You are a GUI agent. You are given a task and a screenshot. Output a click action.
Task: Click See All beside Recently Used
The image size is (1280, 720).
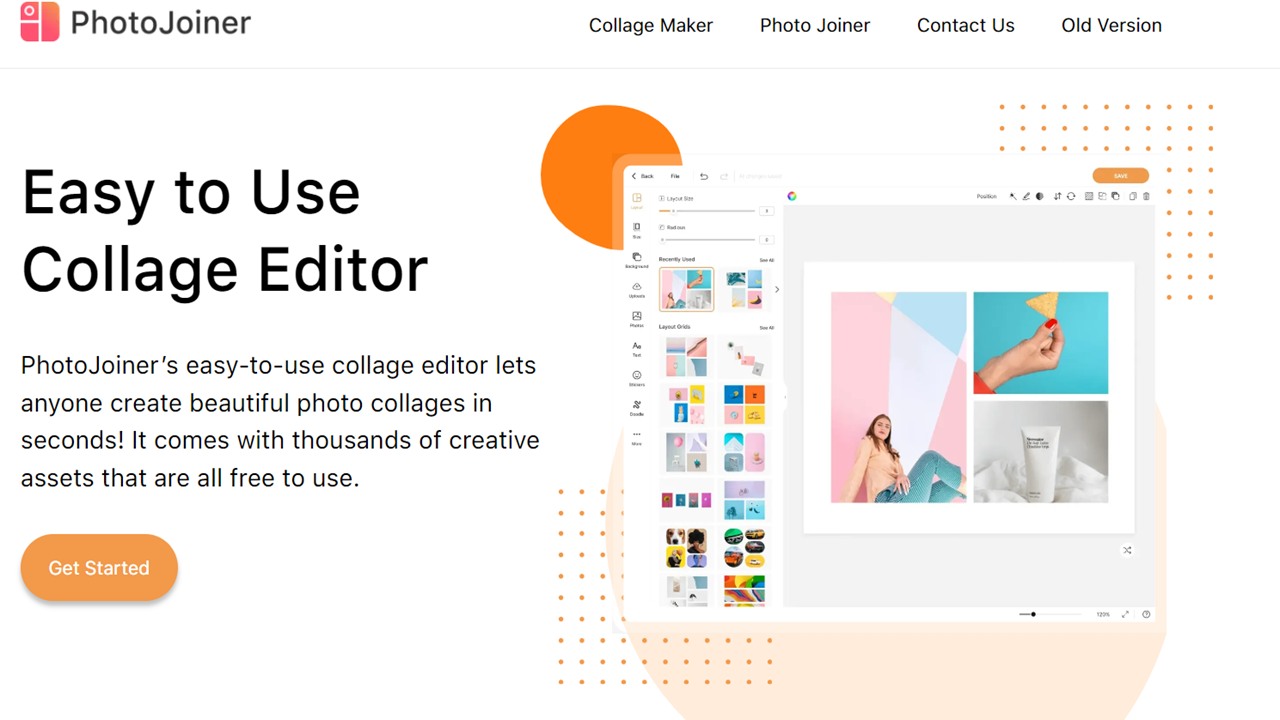[766, 260]
